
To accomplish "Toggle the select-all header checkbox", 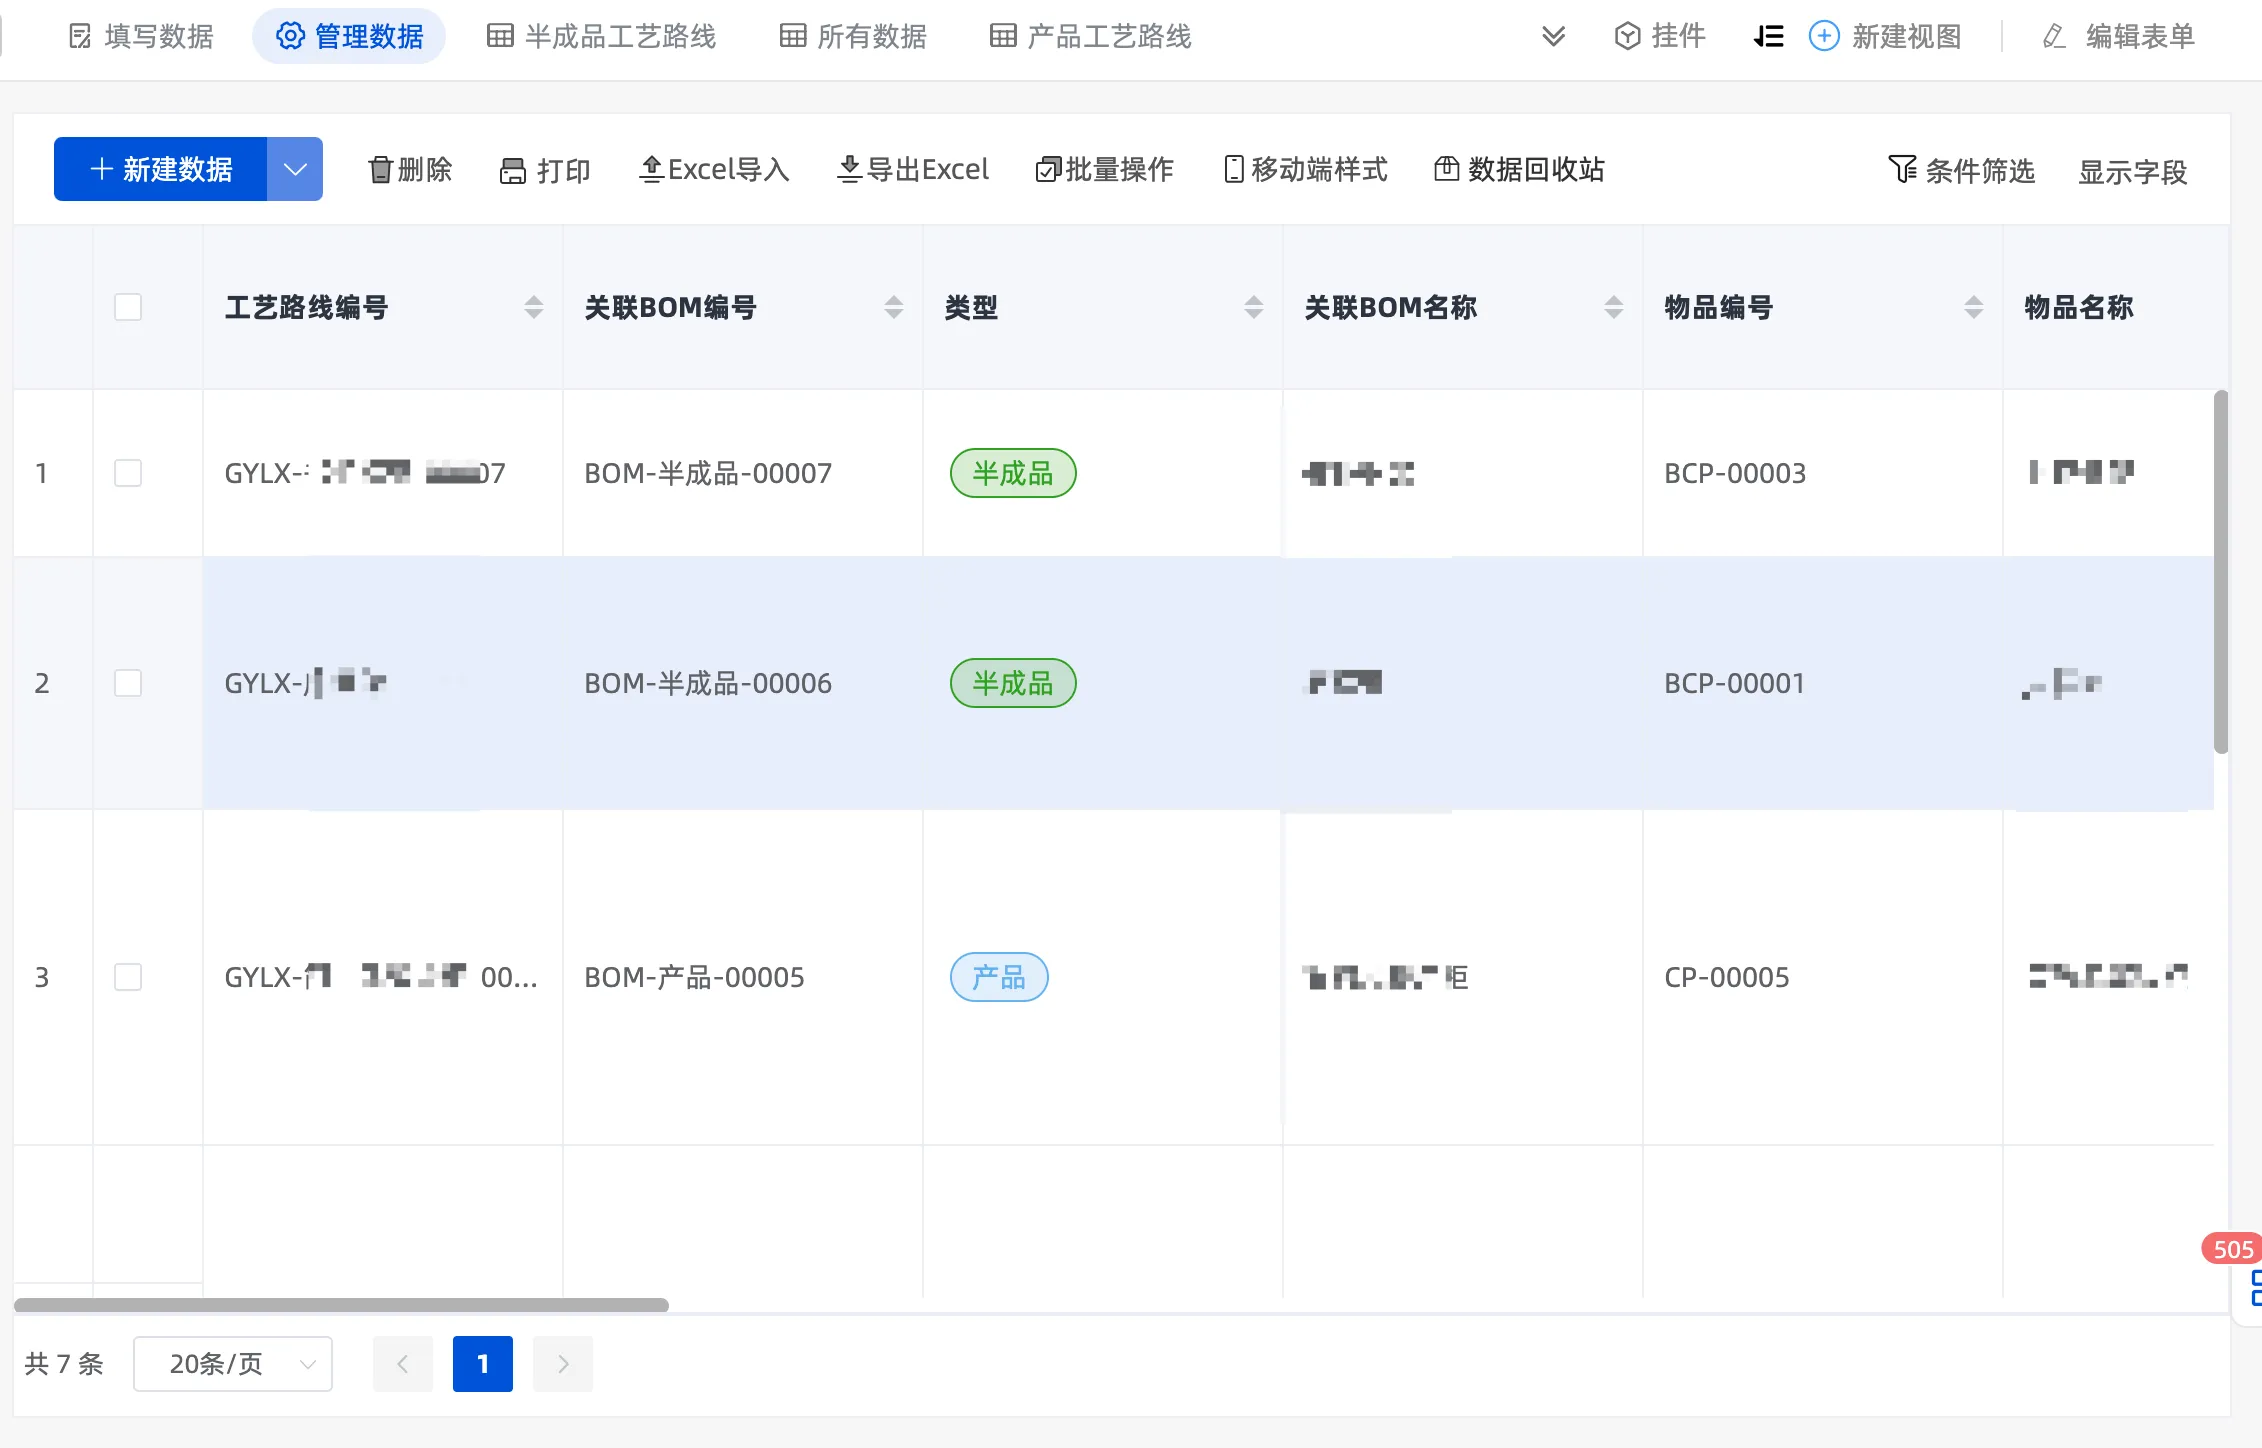I will [x=128, y=307].
